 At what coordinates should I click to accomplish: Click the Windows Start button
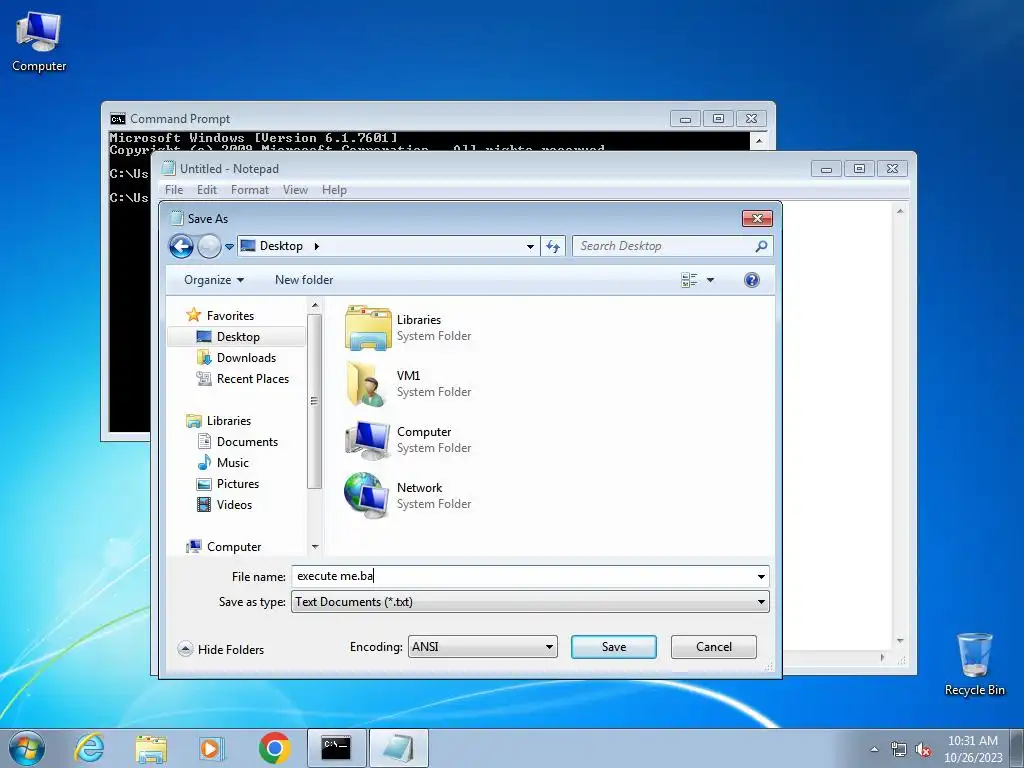click(x=27, y=748)
